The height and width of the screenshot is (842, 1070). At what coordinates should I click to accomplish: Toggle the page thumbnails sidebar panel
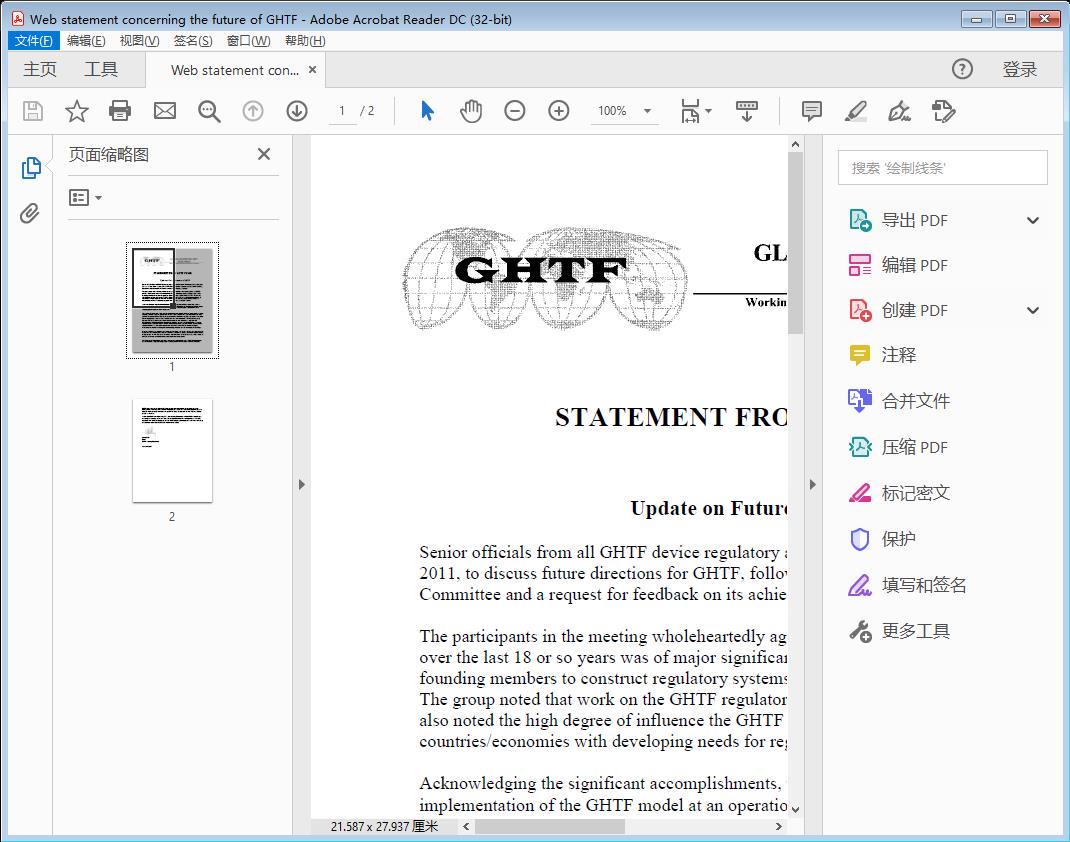click(30, 167)
